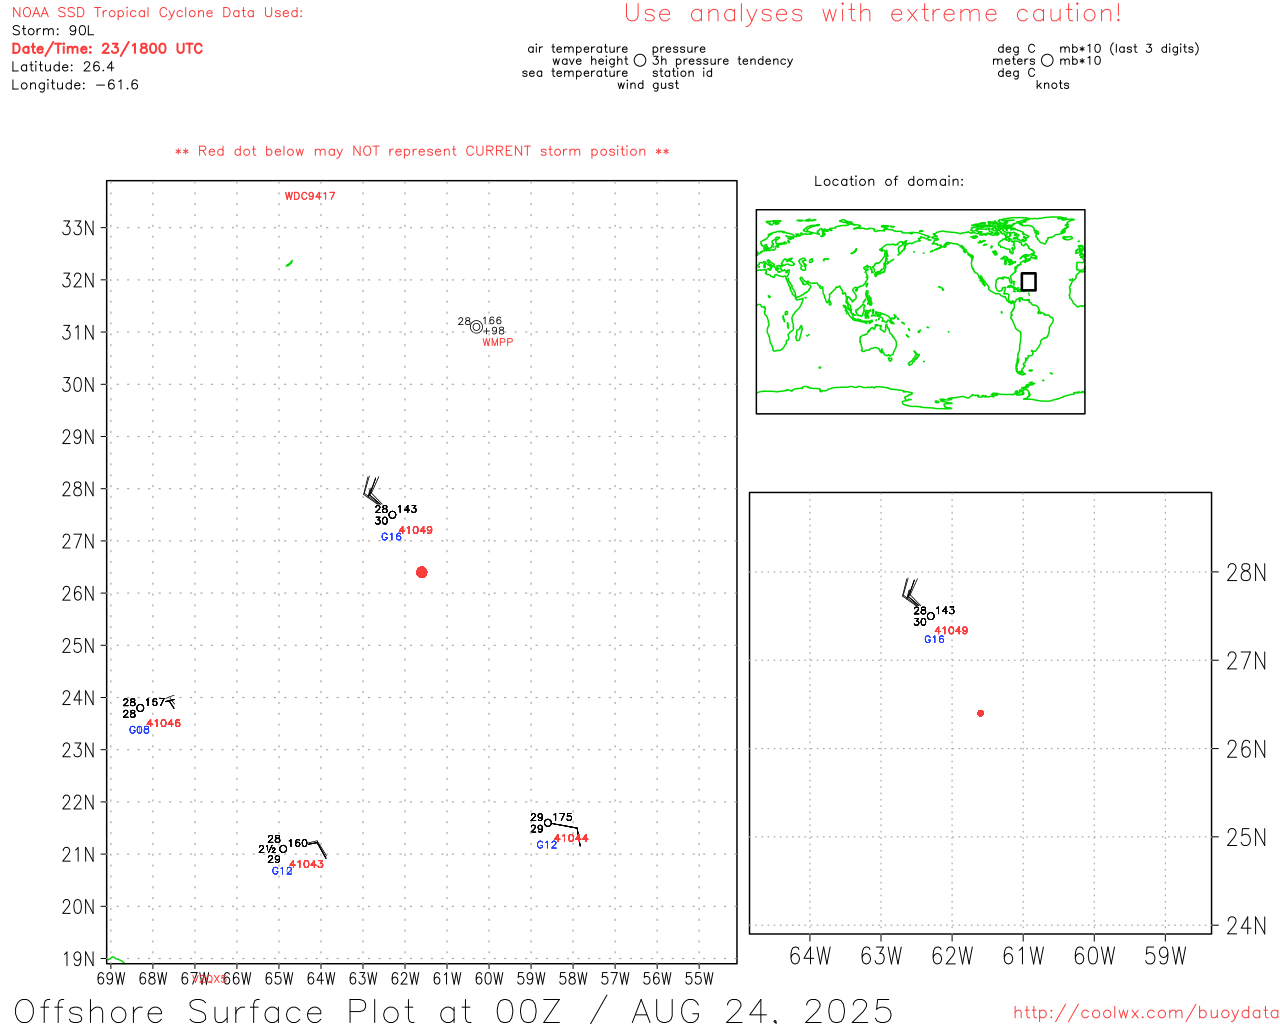Click the 55W longitude axis label
This screenshot has height=1024, width=1280.
click(x=699, y=979)
